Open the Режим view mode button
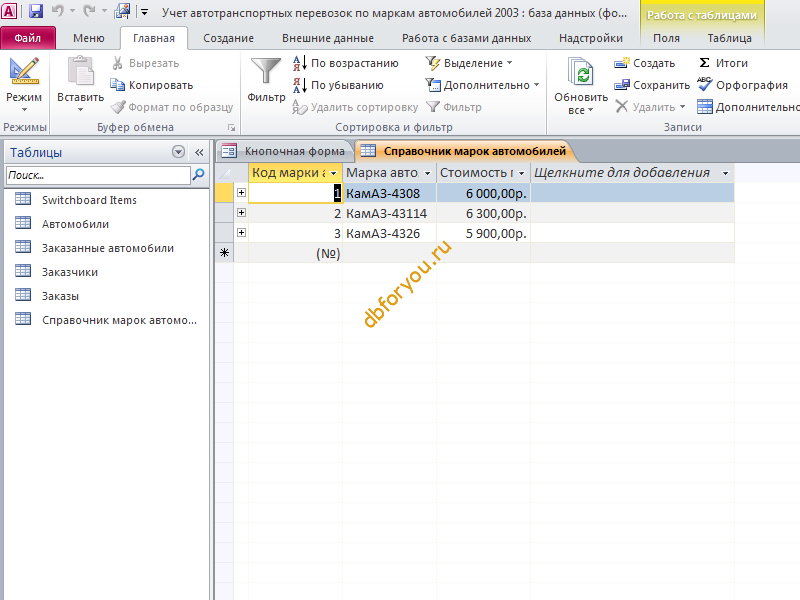This screenshot has height=600, width=800. point(24,85)
